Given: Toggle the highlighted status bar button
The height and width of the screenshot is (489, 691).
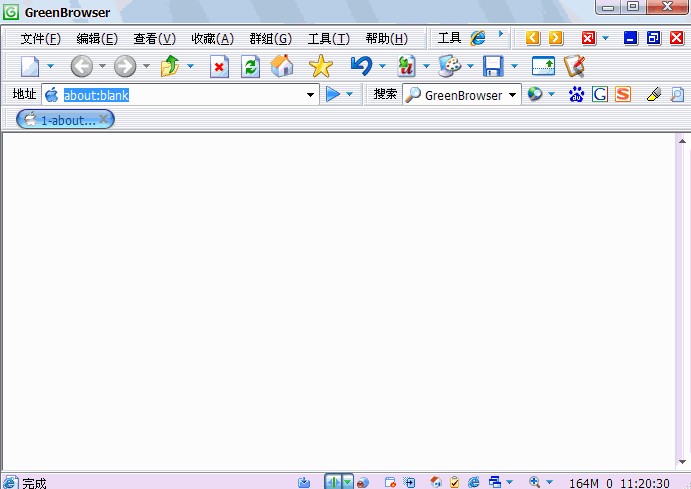Looking at the screenshot, I should (333, 482).
